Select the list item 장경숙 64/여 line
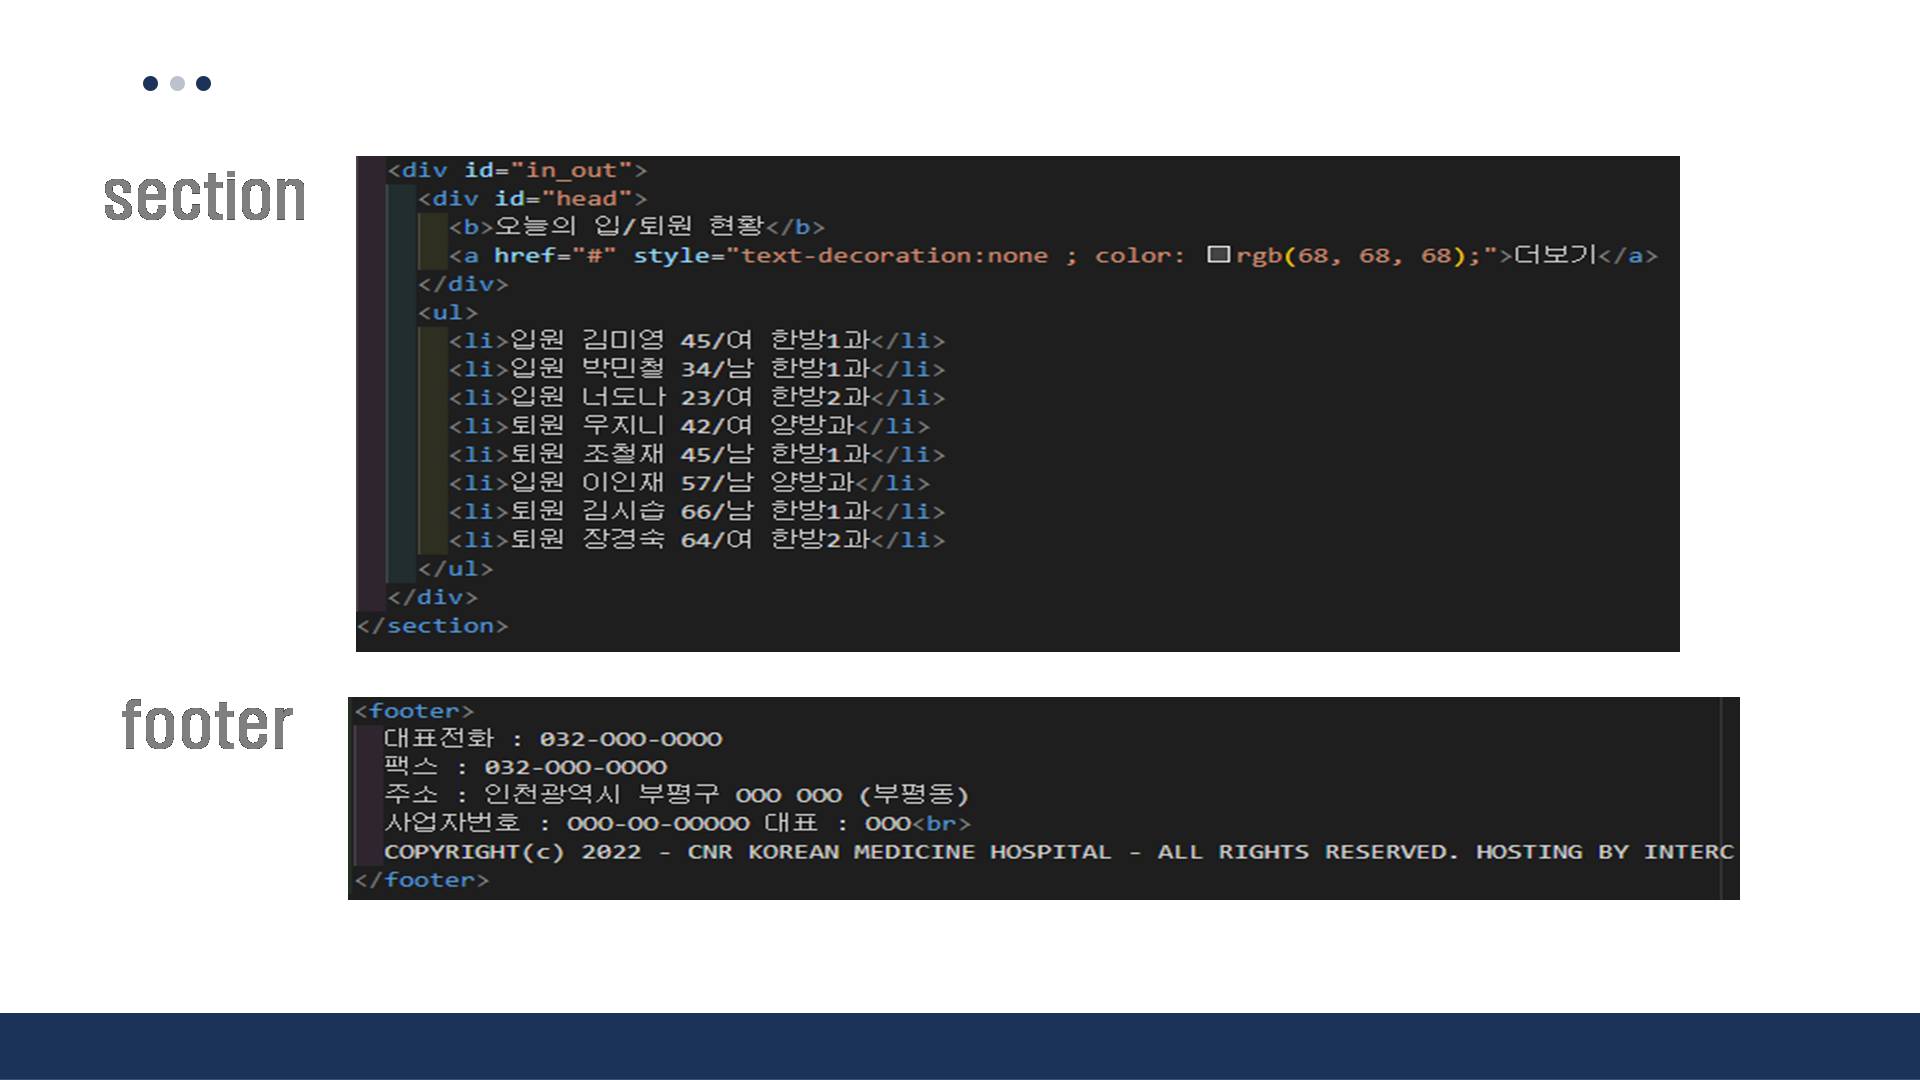The image size is (1920, 1080). tap(696, 540)
